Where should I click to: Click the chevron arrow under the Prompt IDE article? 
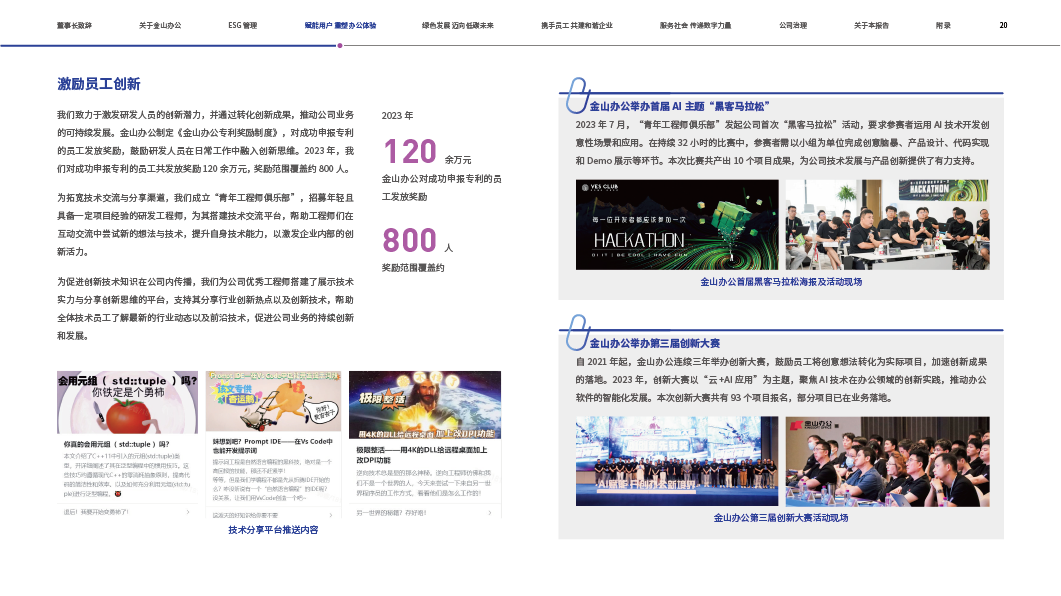[x=334, y=514]
